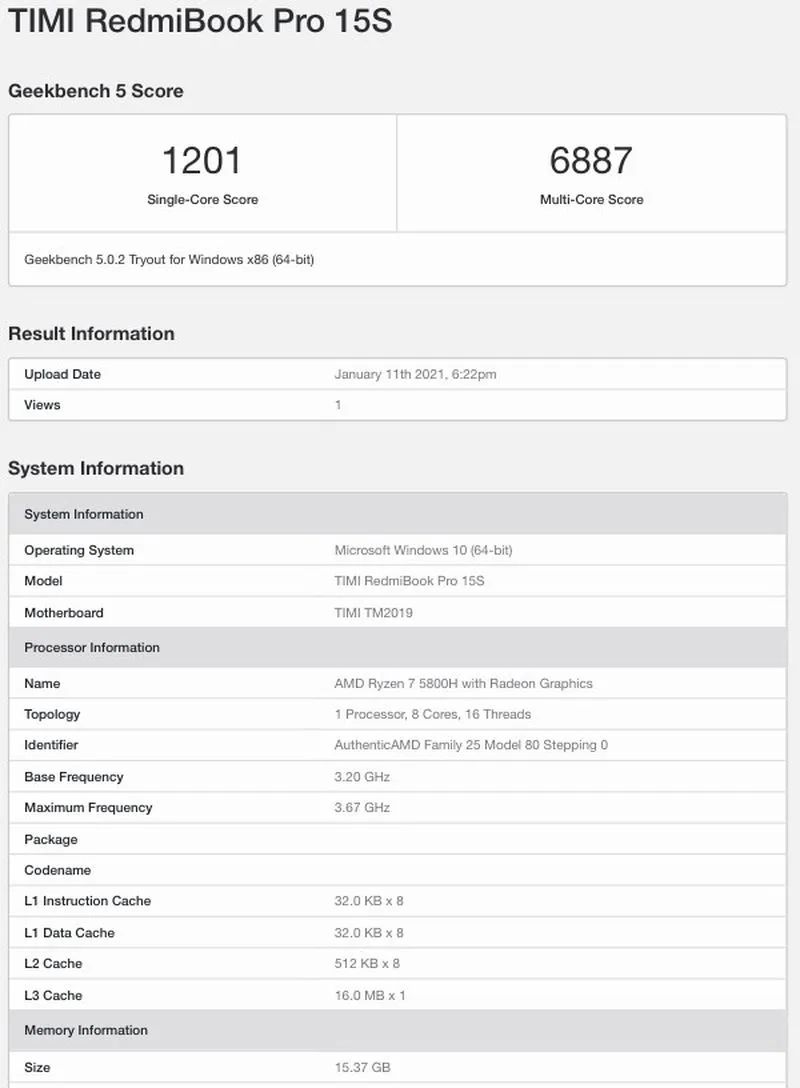Image resolution: width=800 pixels, height=1088 pixels.
Task: Click the base frequency value "3.20 GHz"
Action: click(362, 776)
